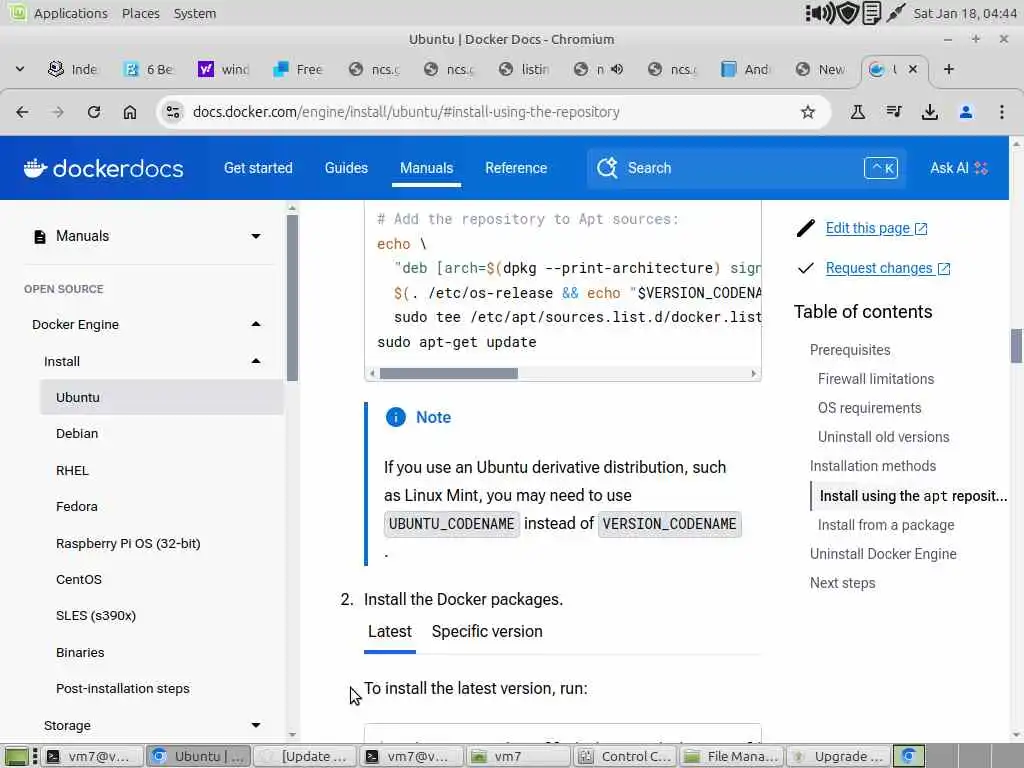Open the tab search dropdown arrow
This screenshot has height=768, width=1024.
20,69
